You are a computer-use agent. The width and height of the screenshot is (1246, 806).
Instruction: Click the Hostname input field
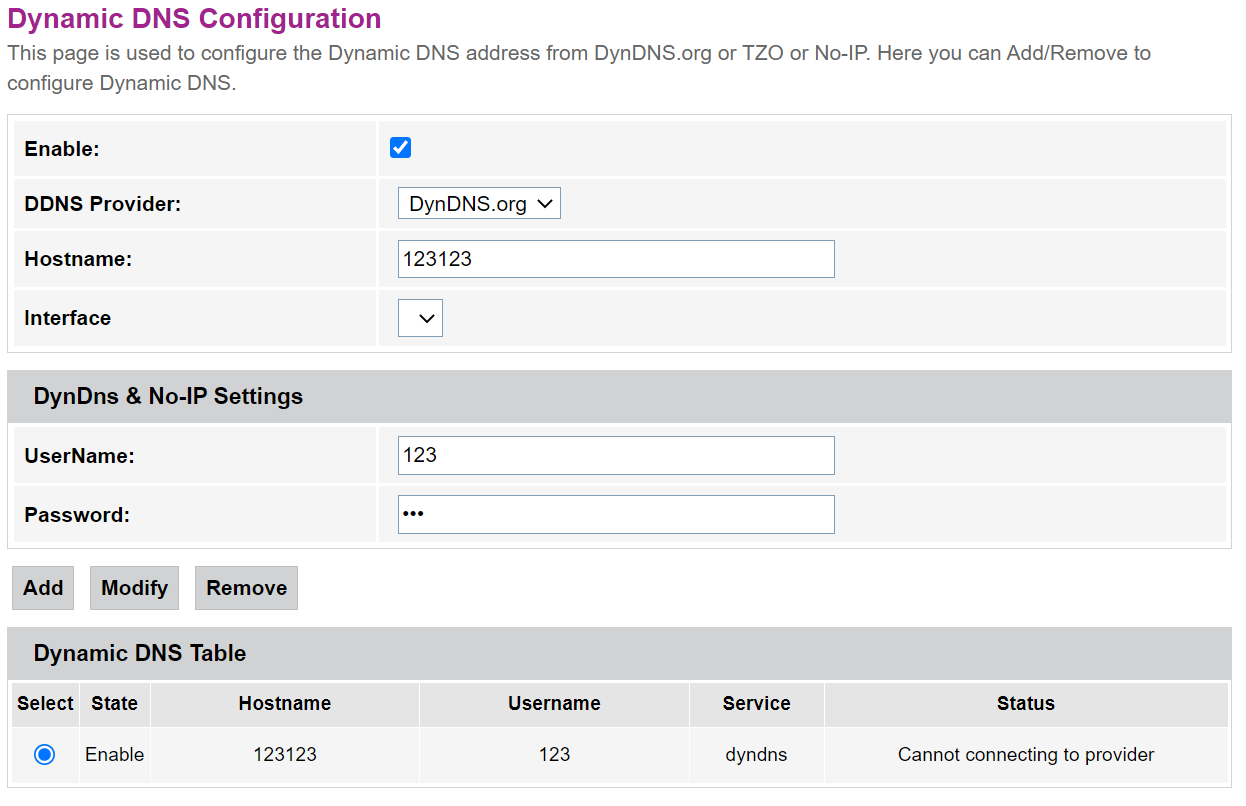pyautogui.click(x=615, y=259)
